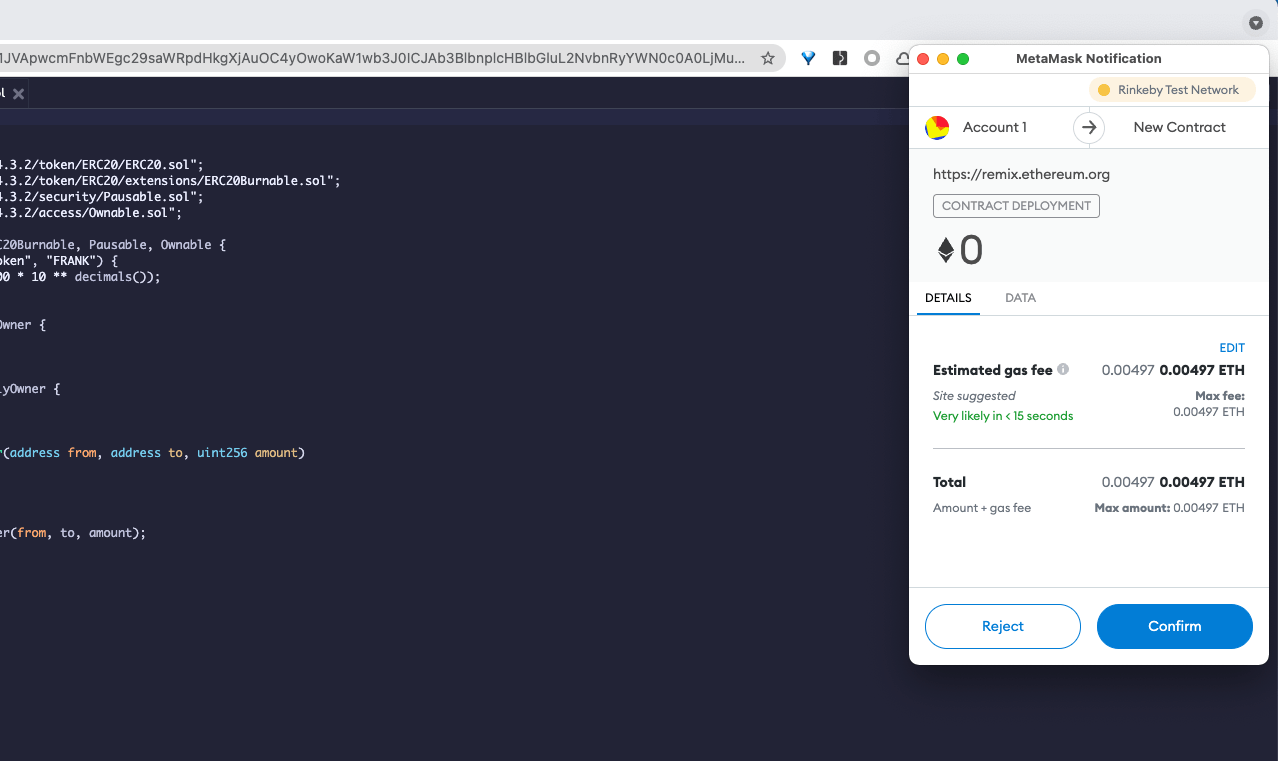Viewport: 1278px width, 761px height.
Task: Click the Rinkeby Test Network indicator
Action: tap(1171, 90)
